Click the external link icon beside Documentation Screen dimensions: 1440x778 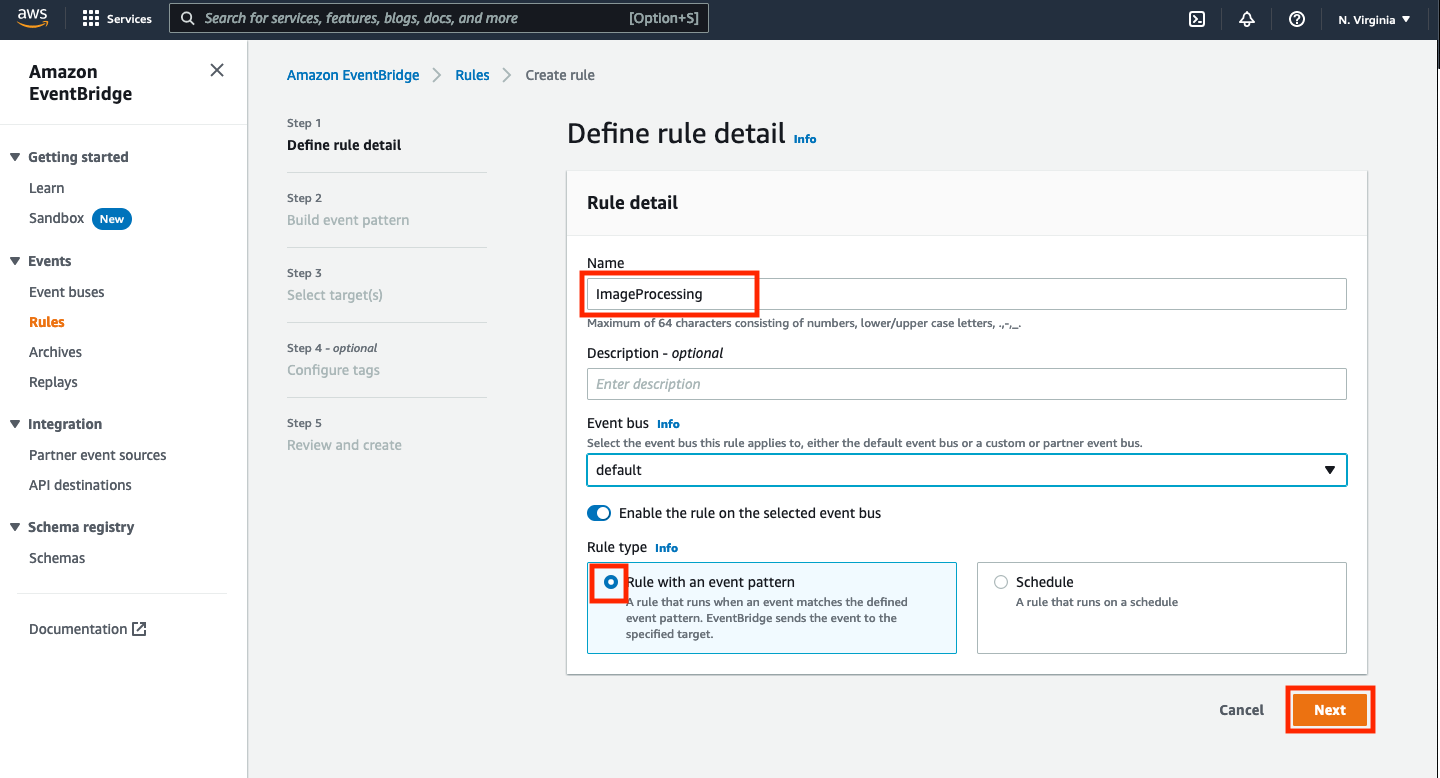[139, 629]
